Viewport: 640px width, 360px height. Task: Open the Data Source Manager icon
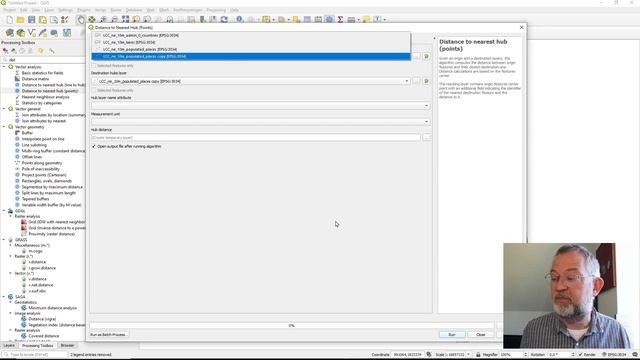pyautogui.click(x=9, y=33)
